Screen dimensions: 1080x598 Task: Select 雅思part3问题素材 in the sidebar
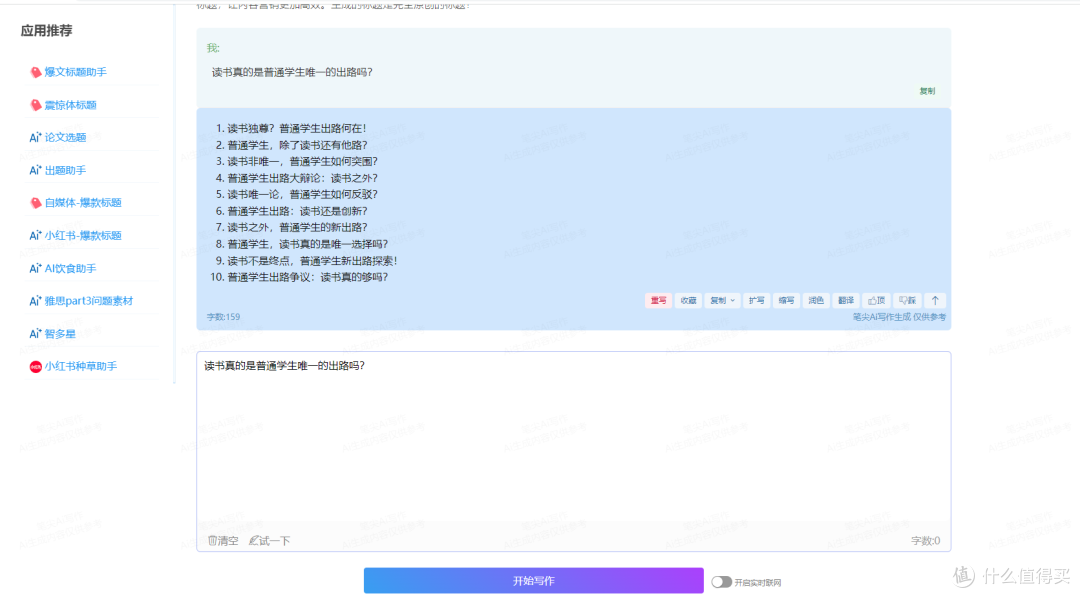(88, 301)
